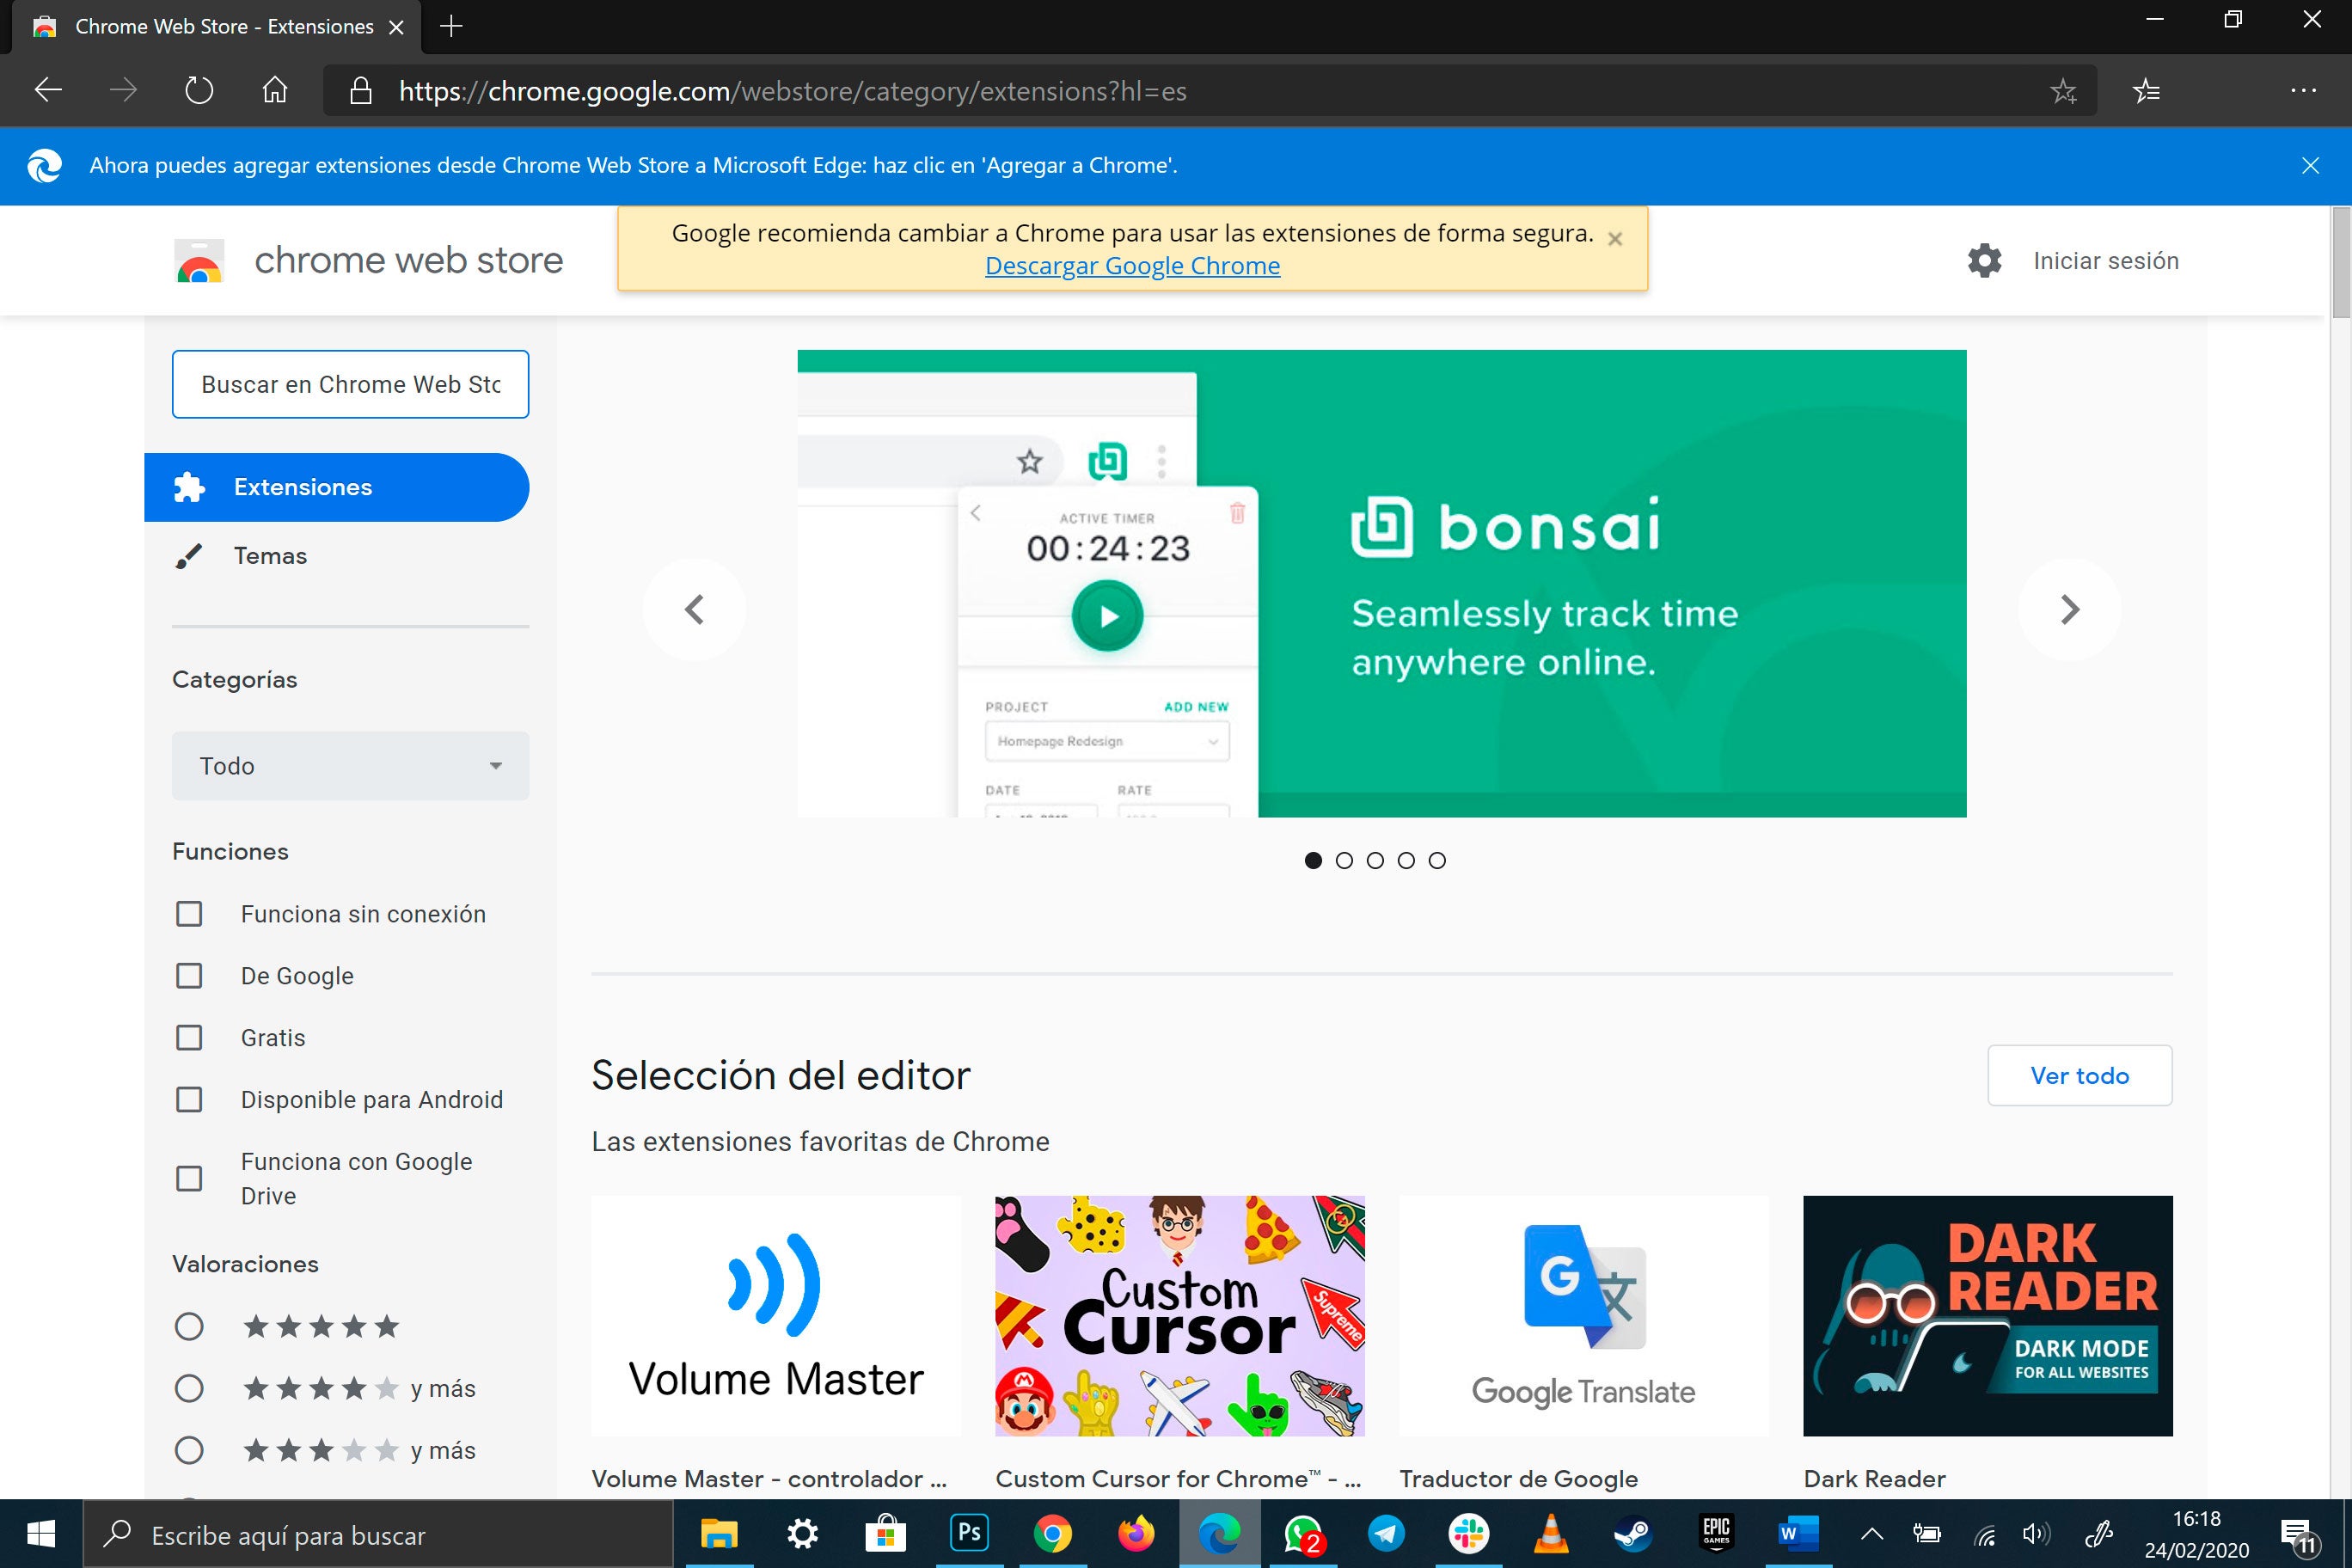Screen dimensions: 2352x1568
Task: Dismiss the blue Edge info bar
Action: click(2310, 165)
